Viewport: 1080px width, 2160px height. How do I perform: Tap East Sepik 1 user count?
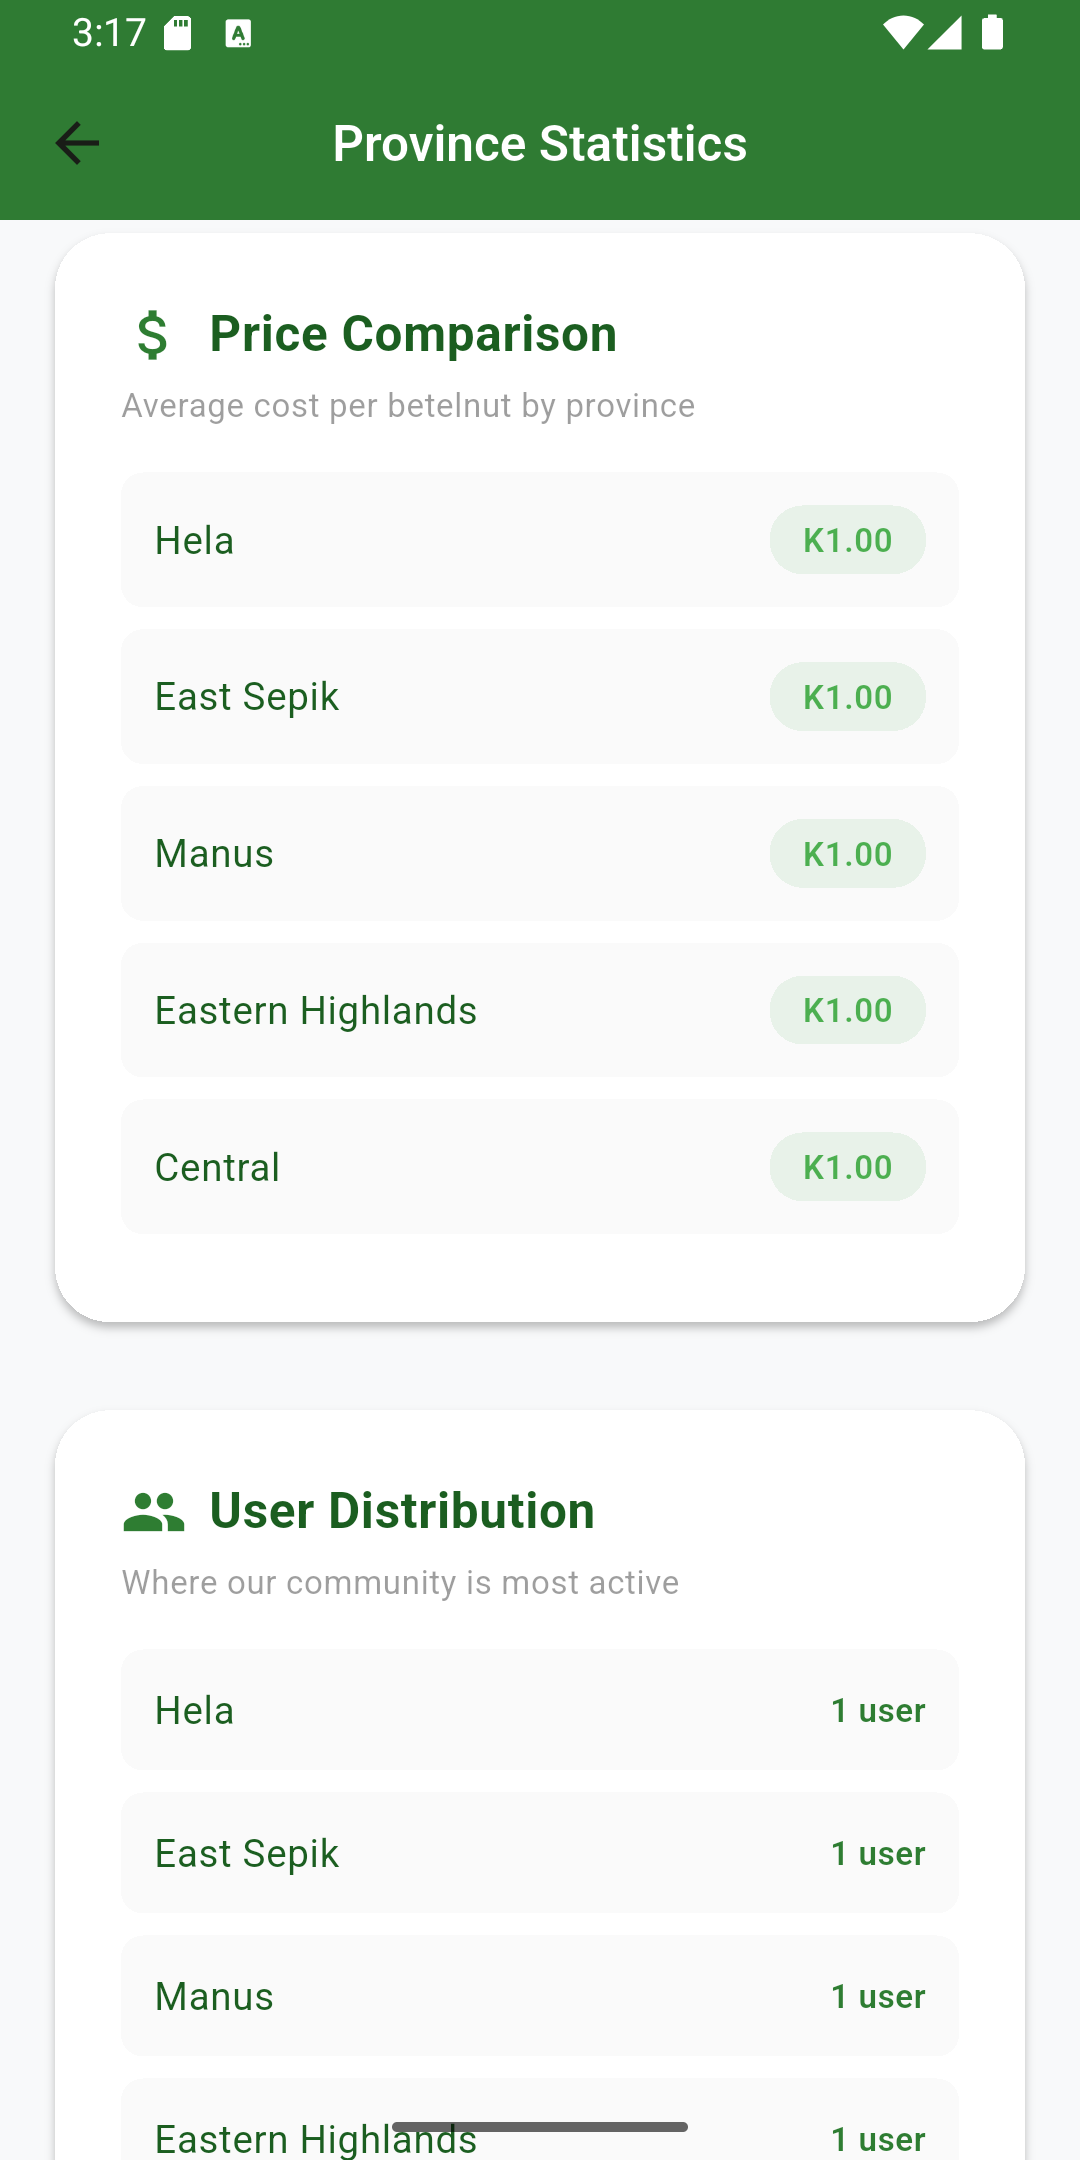878,1853
